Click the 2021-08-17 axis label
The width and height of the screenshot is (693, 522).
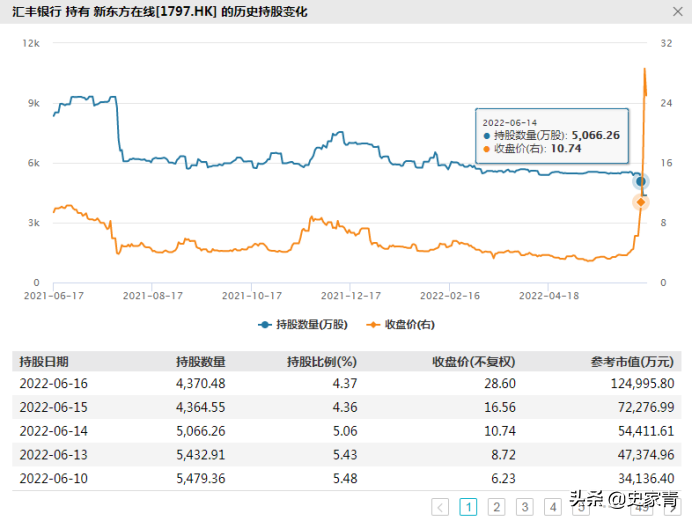[152, 296]
